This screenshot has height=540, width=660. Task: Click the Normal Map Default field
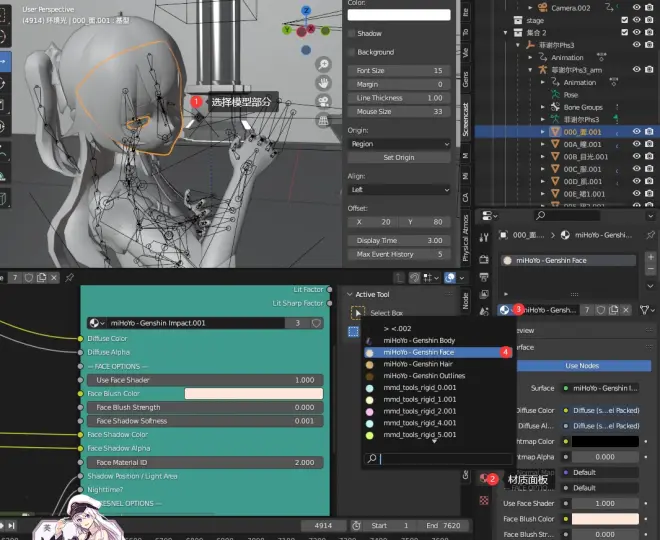point(601,472)
